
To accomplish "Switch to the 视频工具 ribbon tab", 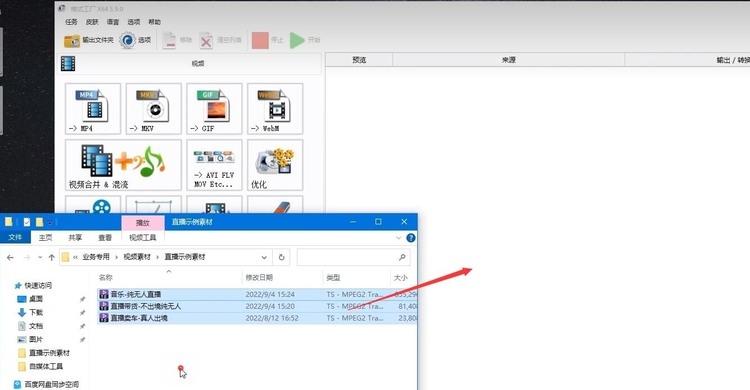I will click(143, 237).
